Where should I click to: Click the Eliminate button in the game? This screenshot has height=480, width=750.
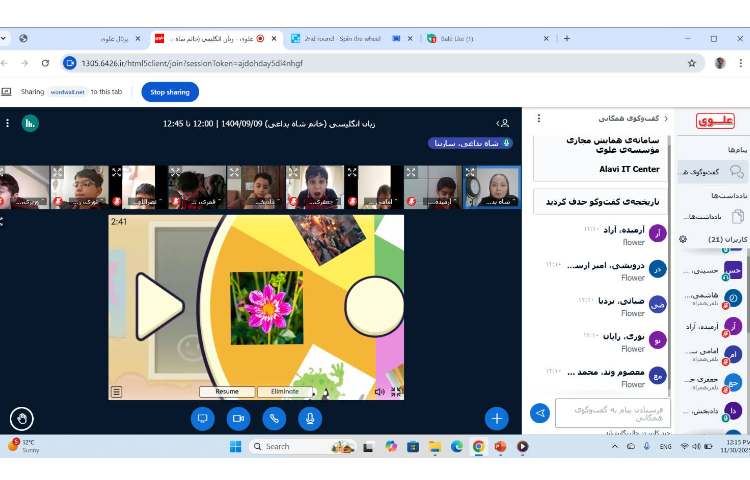284,392
